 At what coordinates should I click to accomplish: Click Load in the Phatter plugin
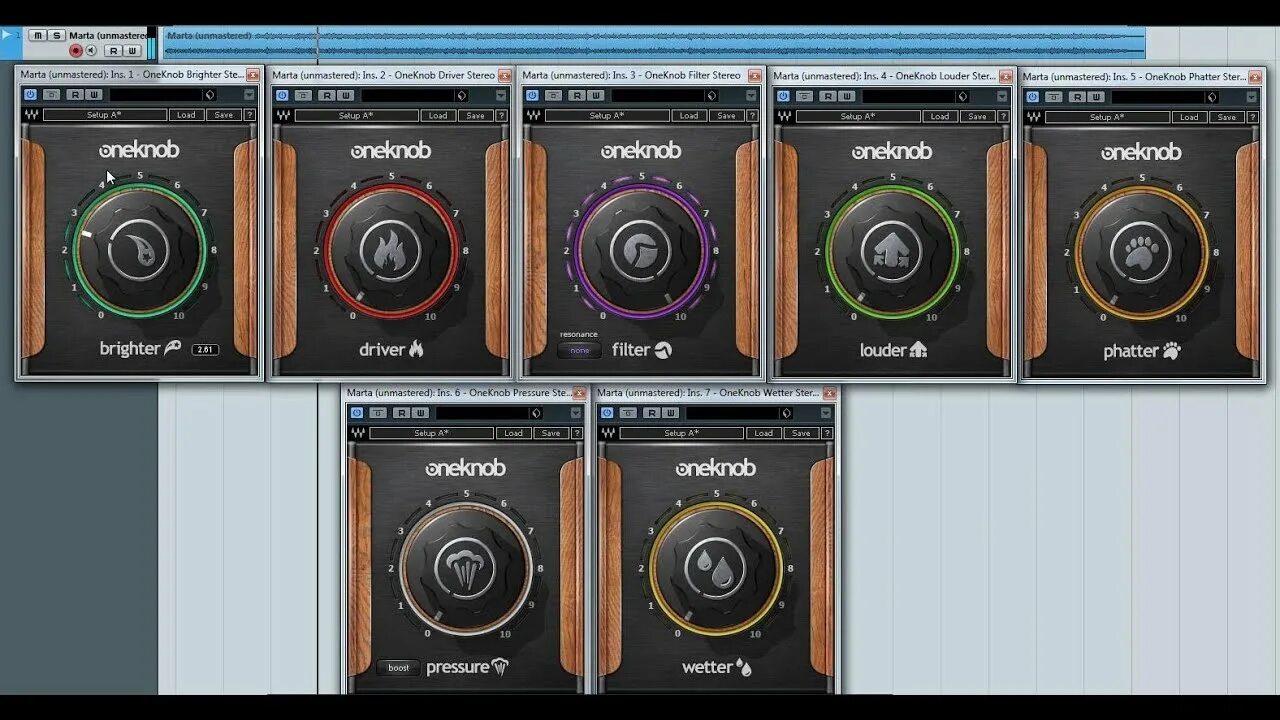pos(1189,117)
